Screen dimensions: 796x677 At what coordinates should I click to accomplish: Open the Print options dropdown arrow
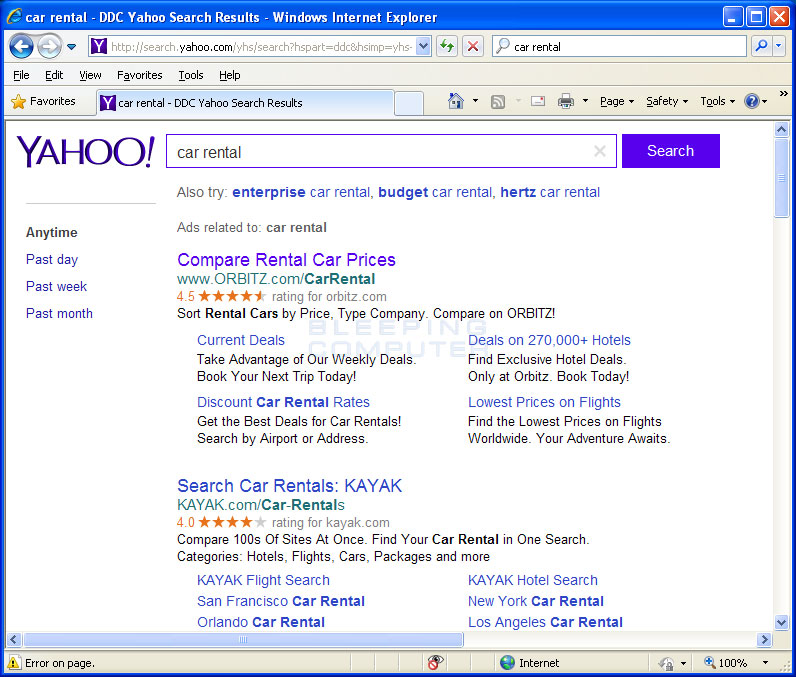pyautogui.click(x=585, y=101)
